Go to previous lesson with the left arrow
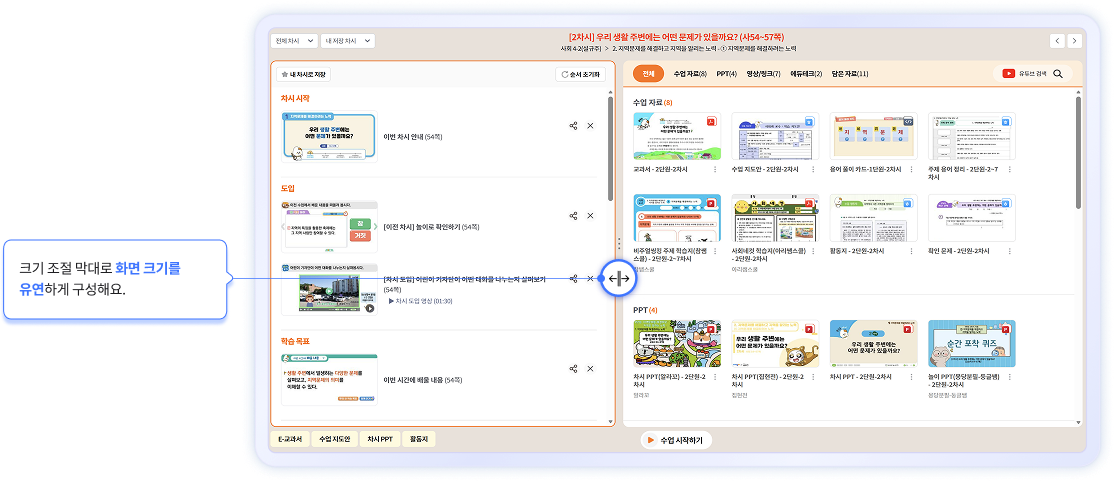This screenshot has width=1115, height=481. [1057, 41]
